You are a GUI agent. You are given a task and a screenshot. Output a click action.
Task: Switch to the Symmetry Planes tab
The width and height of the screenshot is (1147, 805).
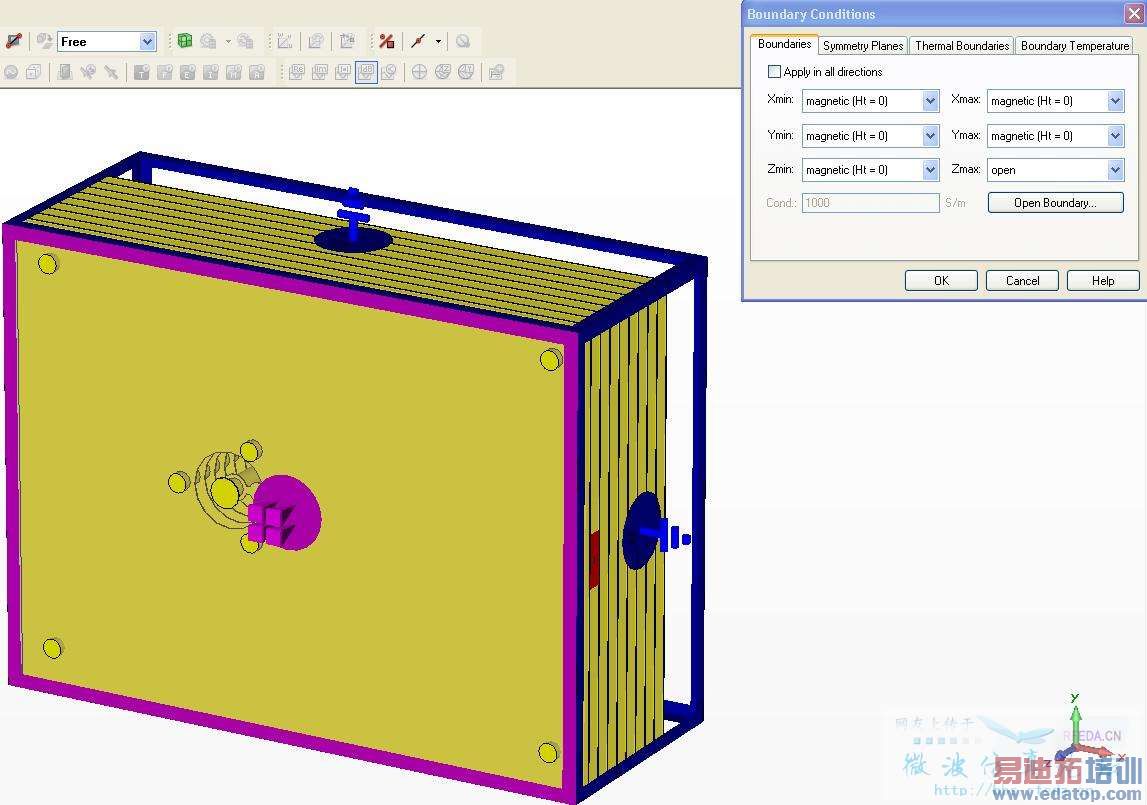click(x=863, y=45)
